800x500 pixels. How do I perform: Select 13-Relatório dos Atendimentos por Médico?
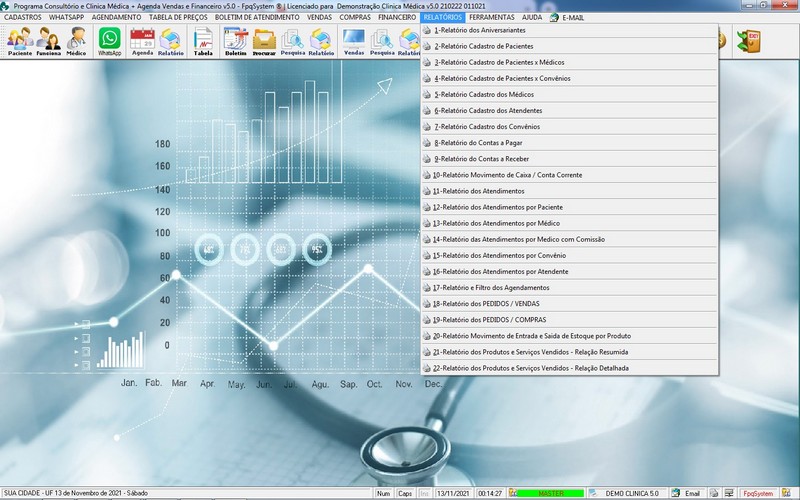pos(569,223)
